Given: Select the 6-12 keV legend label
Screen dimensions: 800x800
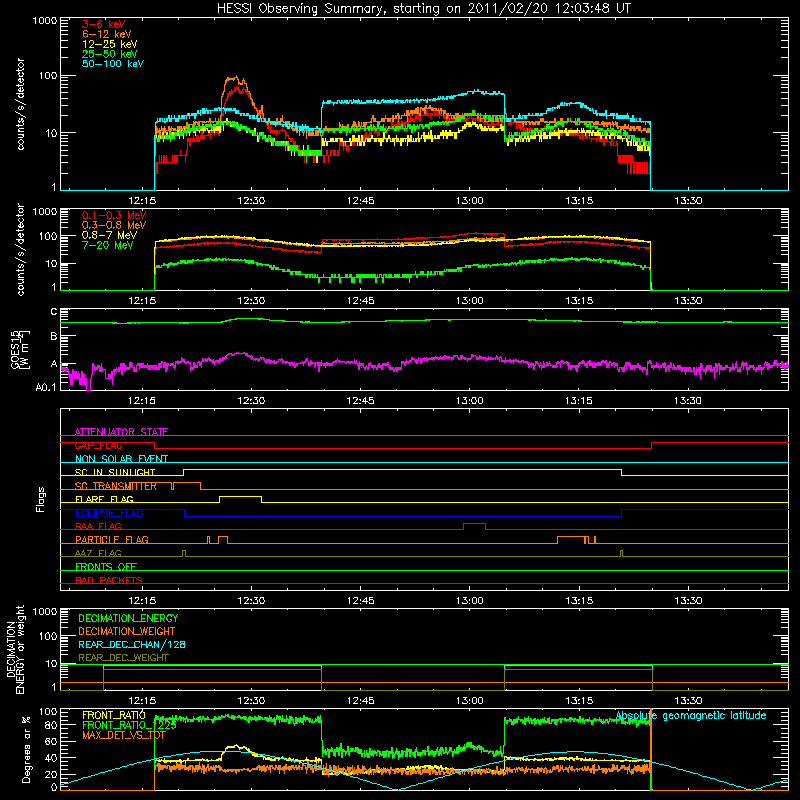Looking at the screenshot, I should (x=107, y=34).
